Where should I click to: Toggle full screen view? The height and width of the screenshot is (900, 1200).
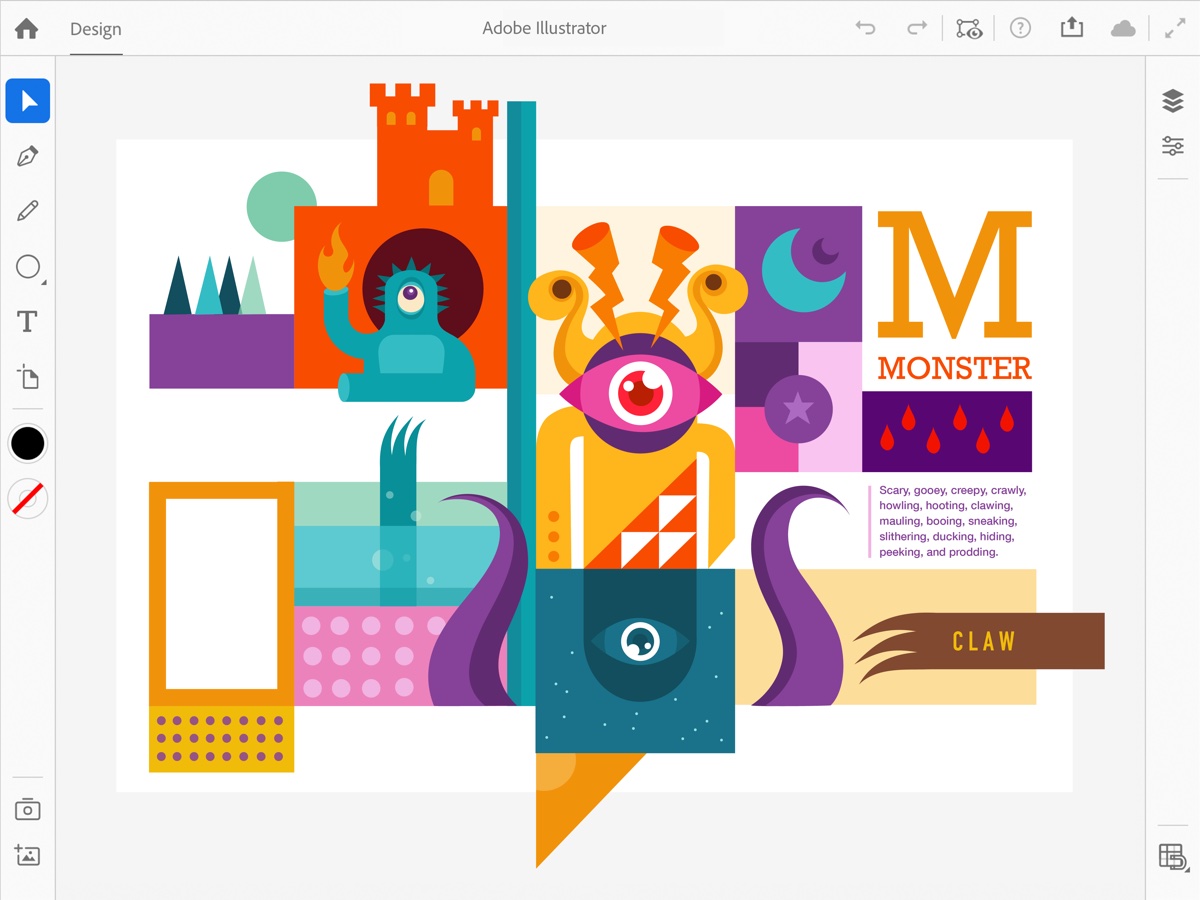[1175, 29]
